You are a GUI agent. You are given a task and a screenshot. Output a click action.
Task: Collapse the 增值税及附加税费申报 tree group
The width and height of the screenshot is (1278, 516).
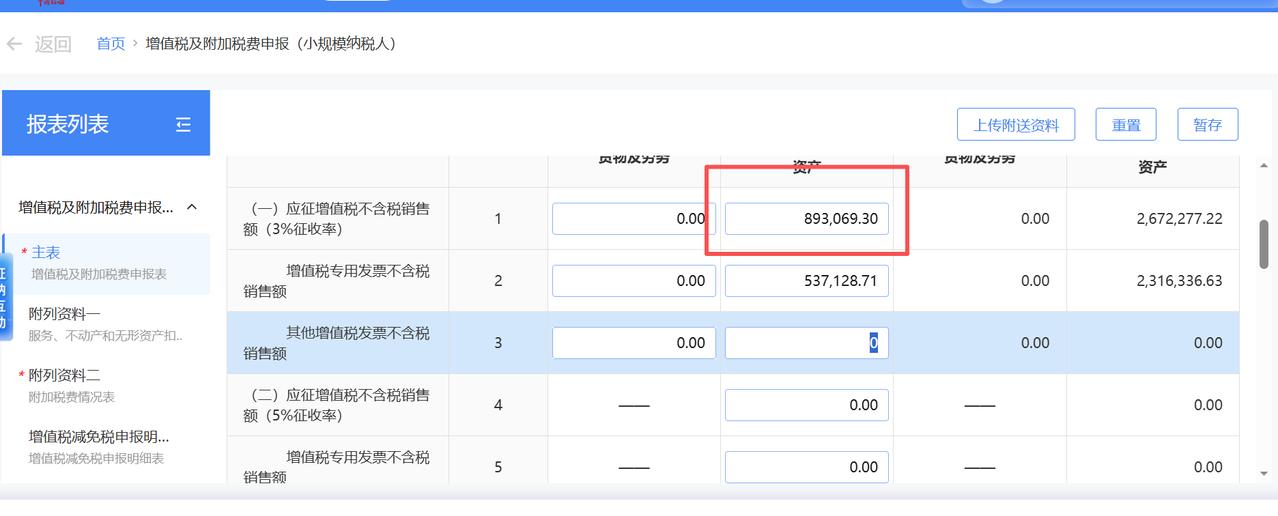pos(192,207)
